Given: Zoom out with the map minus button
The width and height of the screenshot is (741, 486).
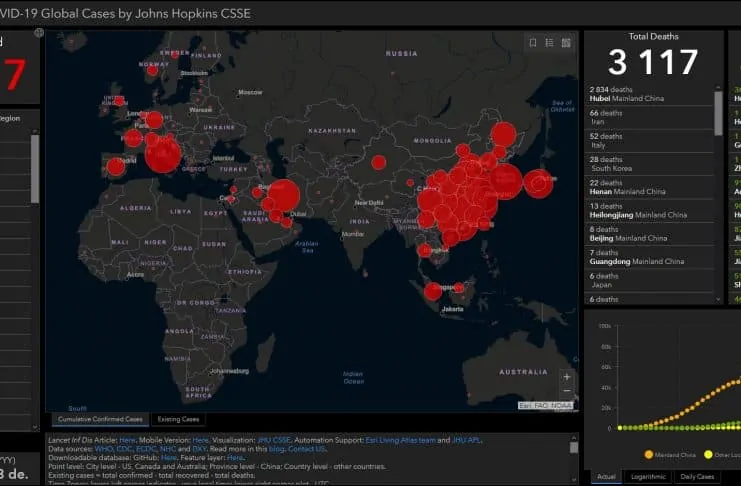Looking at the screenshot, I should click(x=567, y=391).
